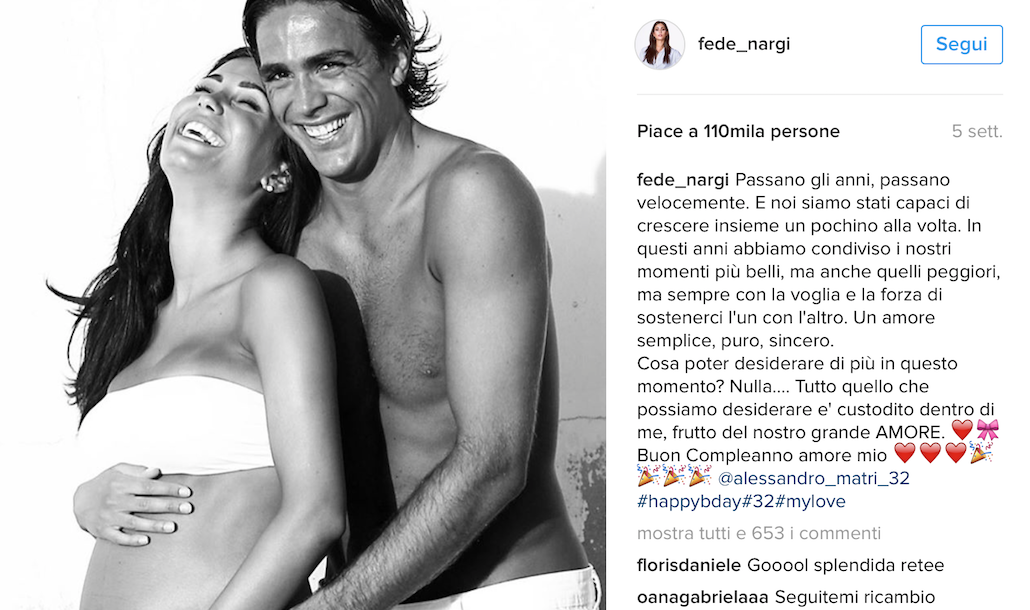Click the black and white couple photo
Image resolution: width=1030 pixels, height=610 pixels.
[x=303, y=305]
